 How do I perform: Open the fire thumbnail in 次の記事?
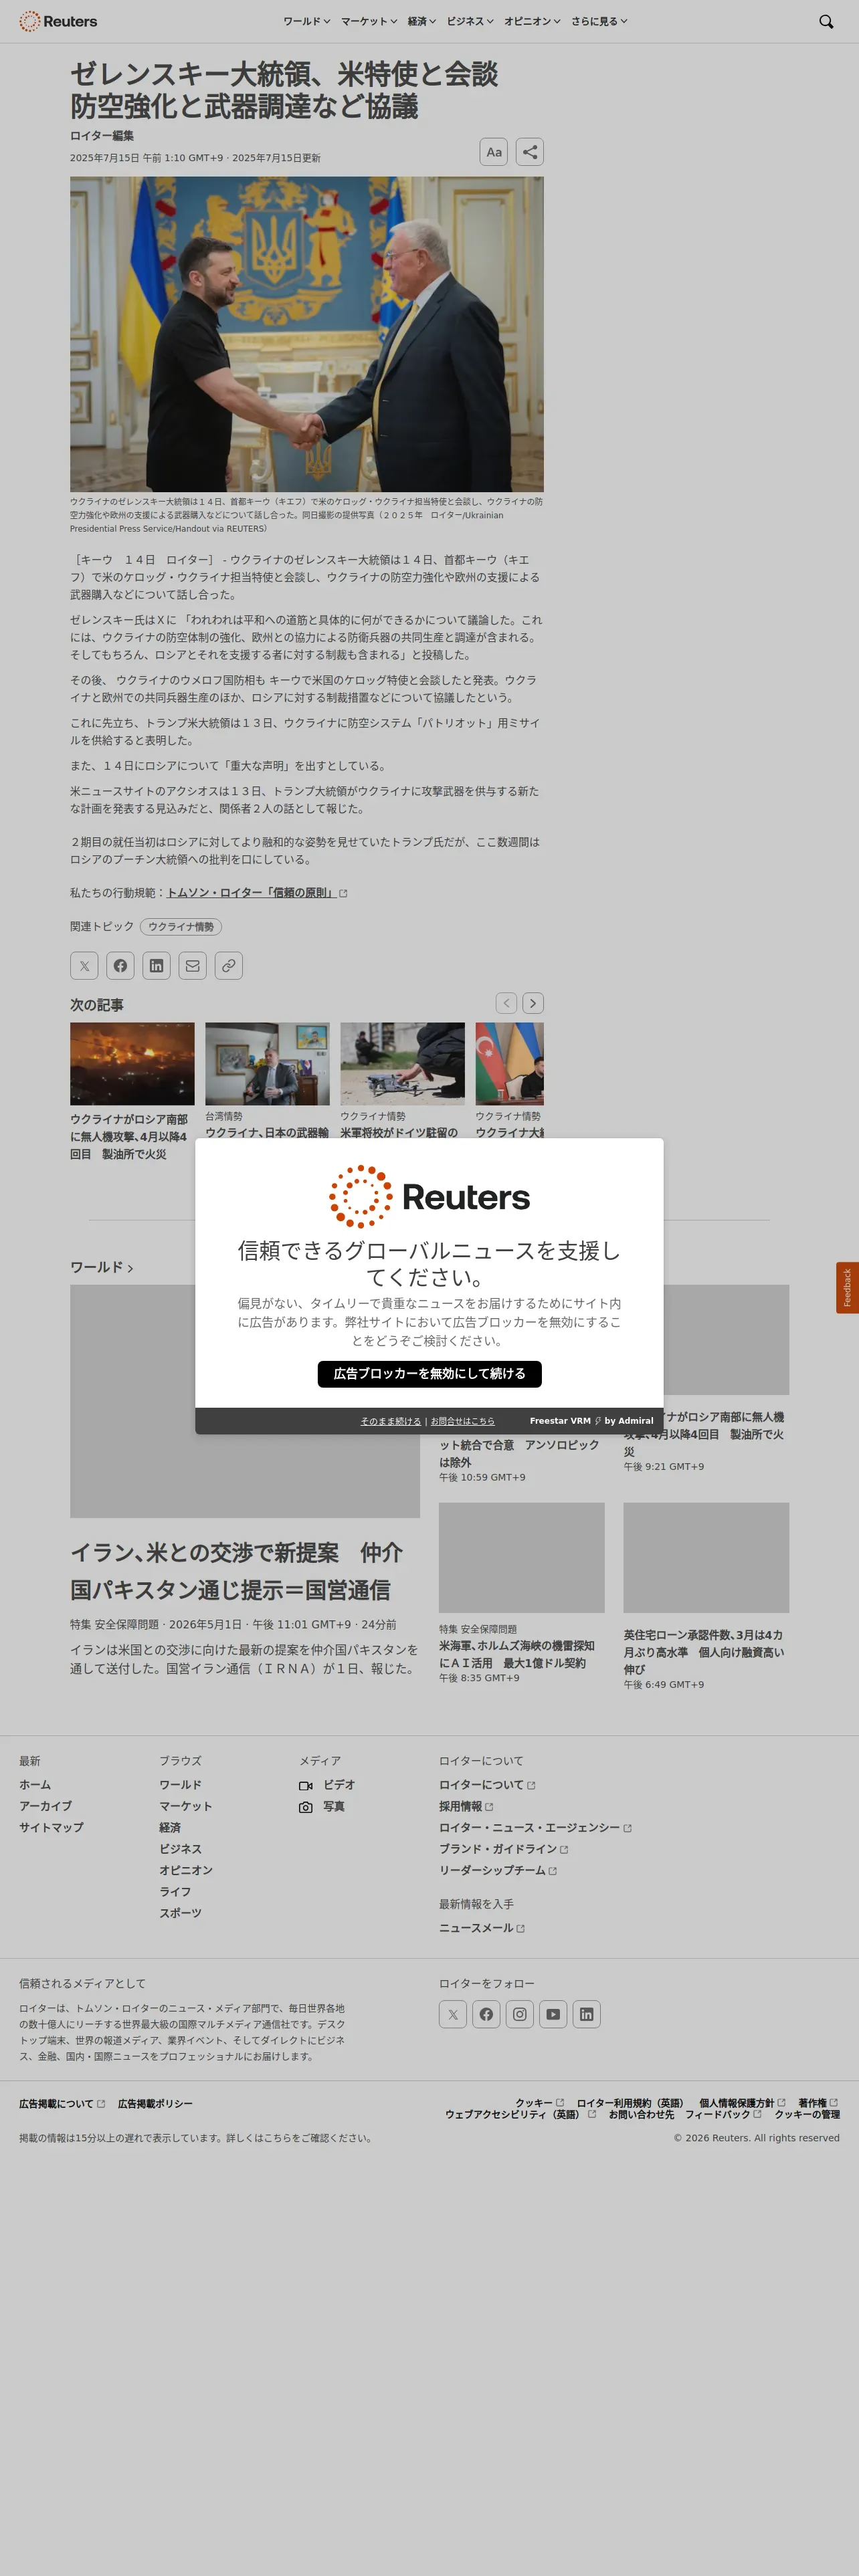tap(132, 1064)
